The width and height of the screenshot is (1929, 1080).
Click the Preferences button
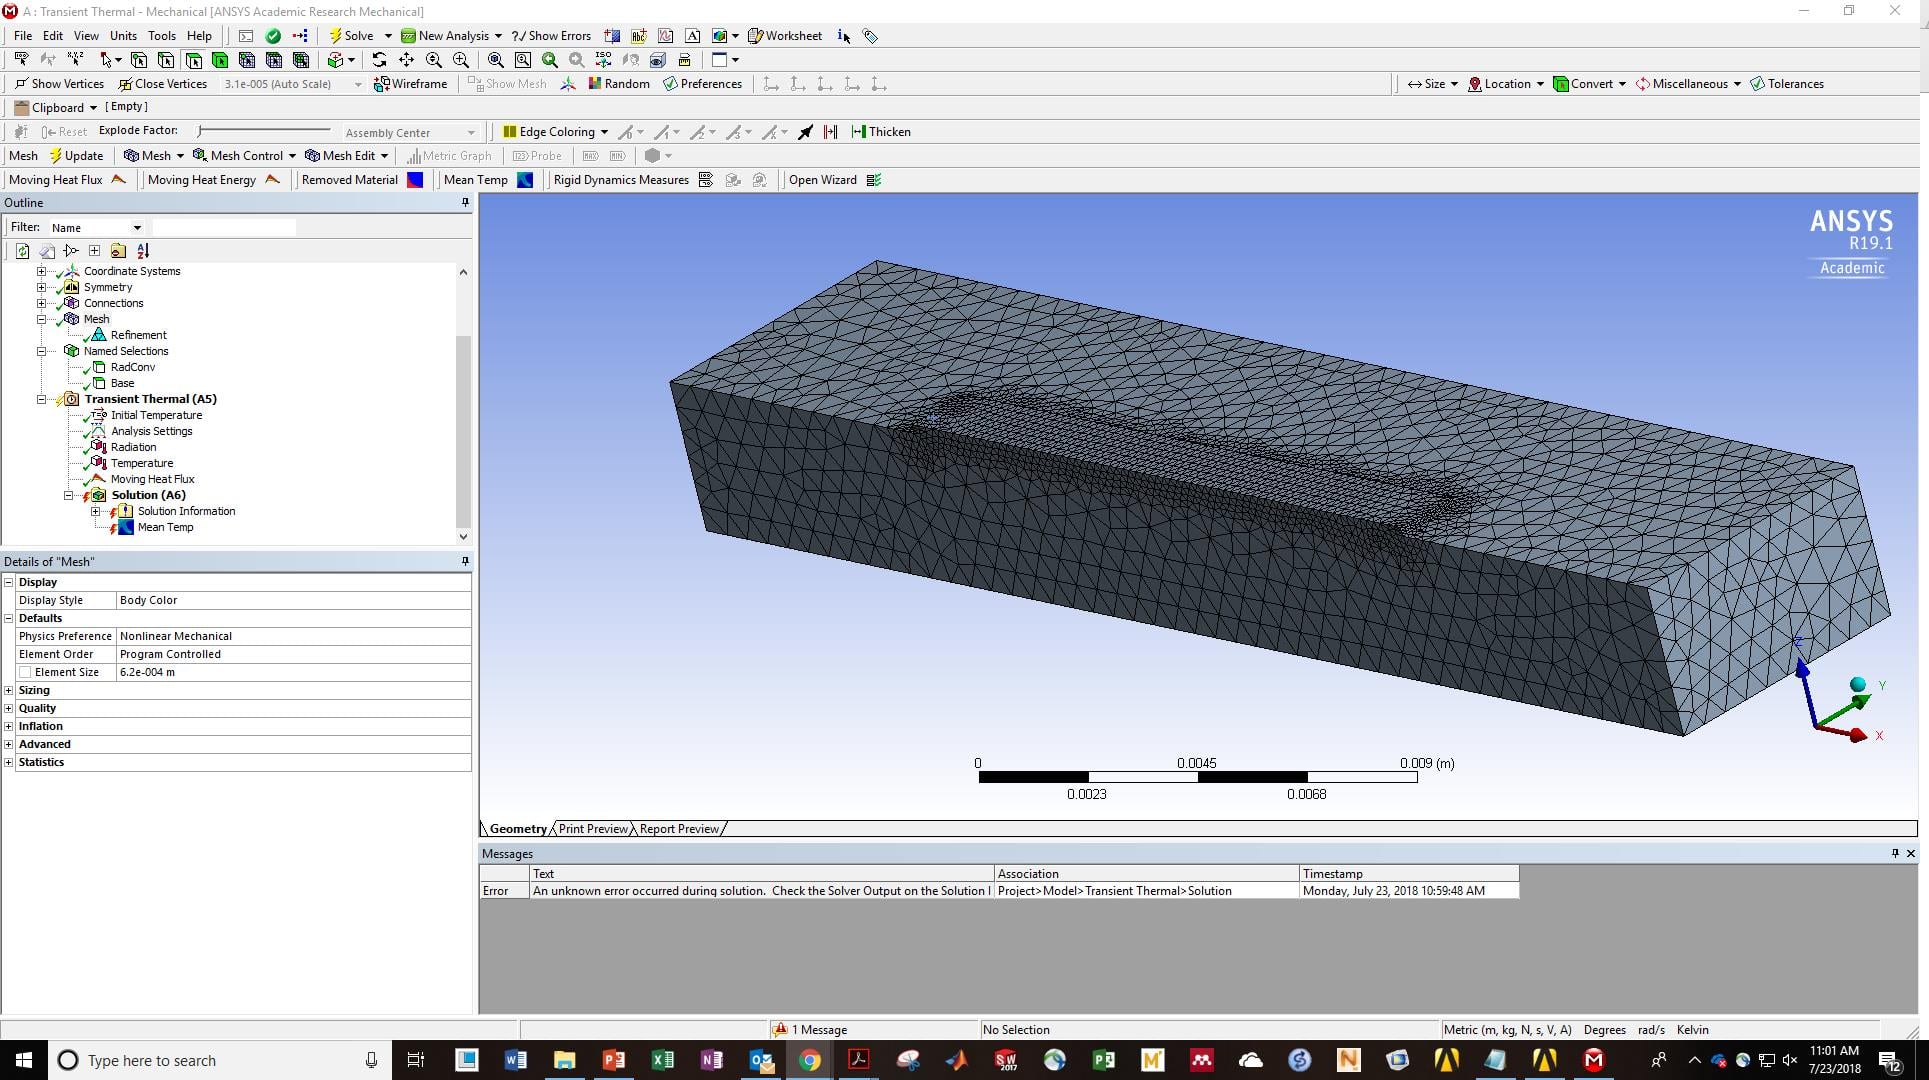point(702,84)
